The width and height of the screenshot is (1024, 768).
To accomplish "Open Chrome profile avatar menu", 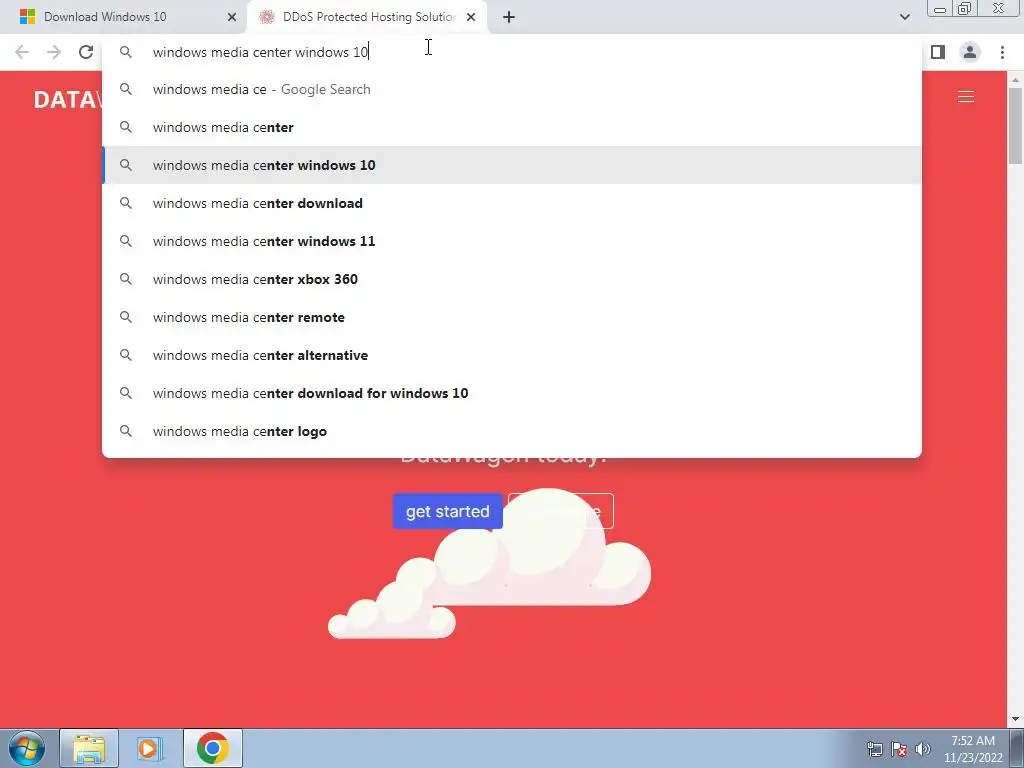I will coord(970,52).
